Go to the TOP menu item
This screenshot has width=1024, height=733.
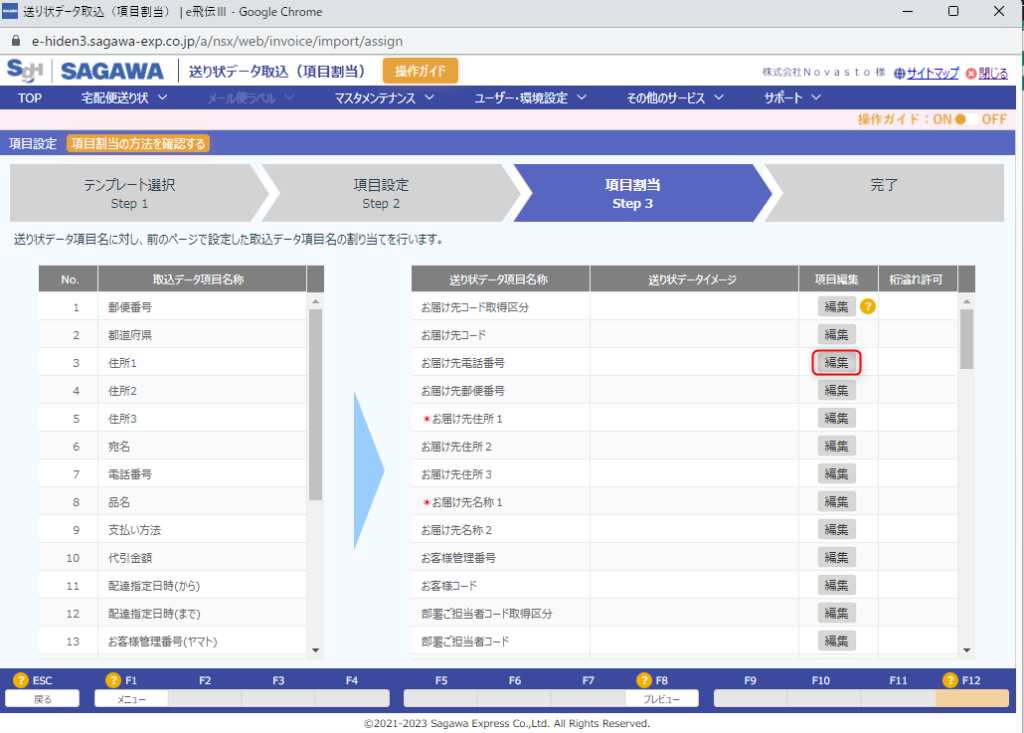[29, 98]
